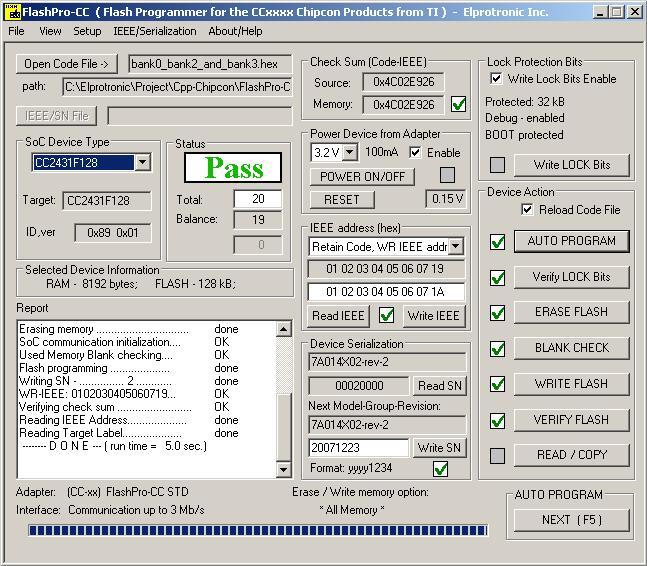647x566 pixels.
Task: Click the ERASE FLASH button
Action: pyautogui.click(x=572, y=312)
